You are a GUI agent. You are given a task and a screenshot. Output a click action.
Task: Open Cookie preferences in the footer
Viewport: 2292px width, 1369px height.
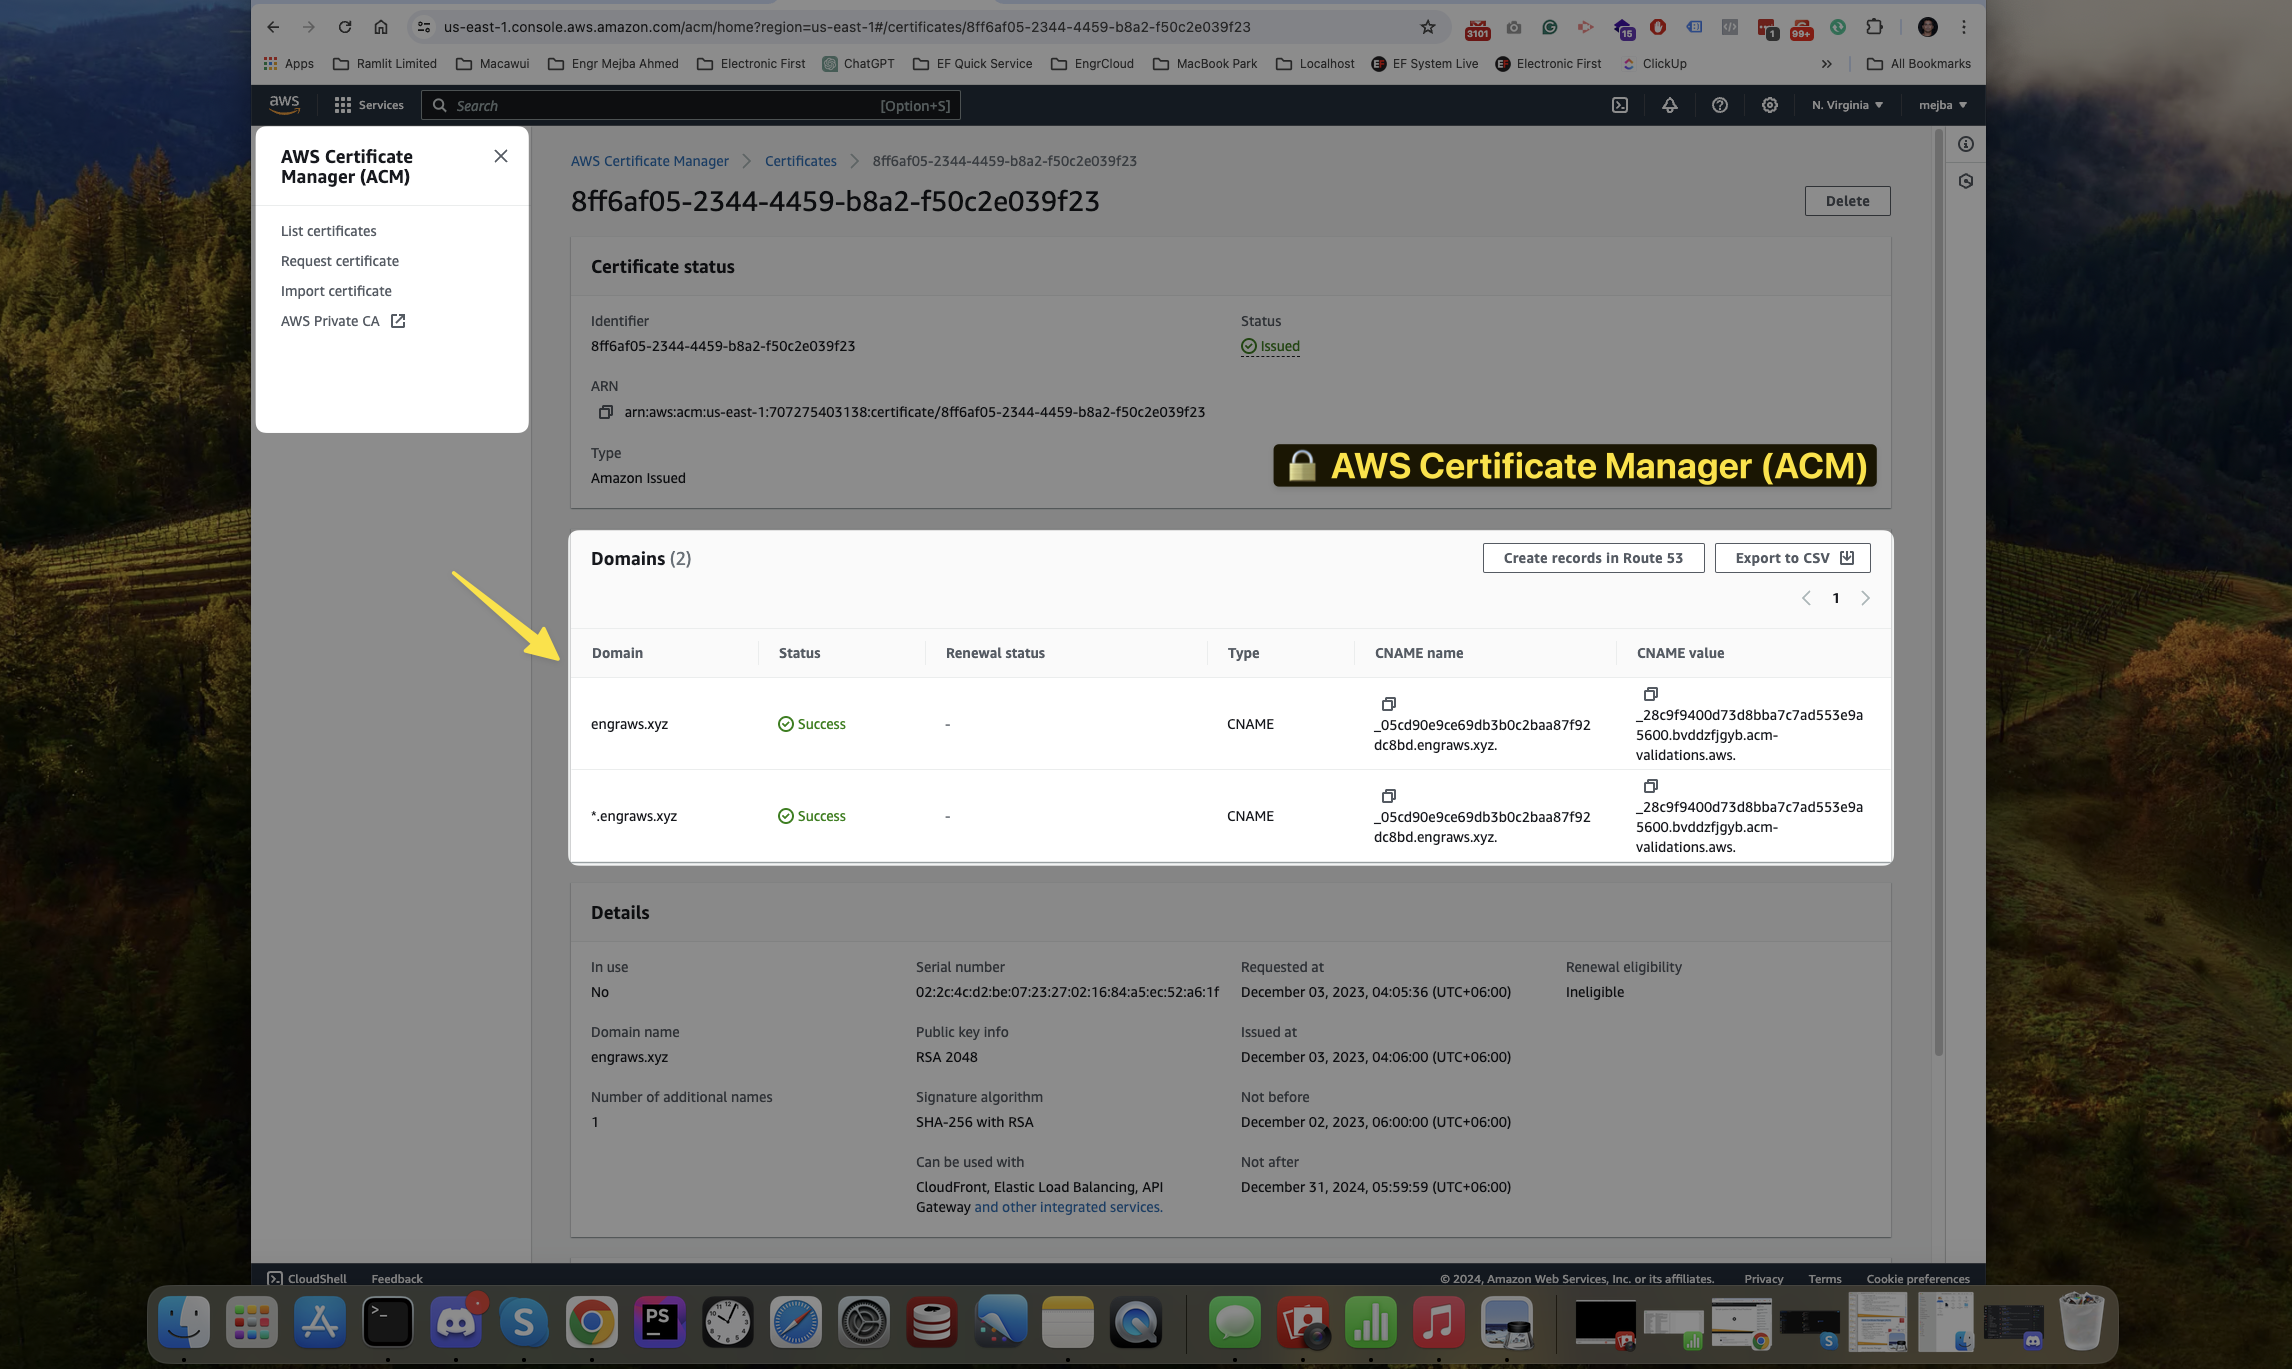point(1917,1278)
